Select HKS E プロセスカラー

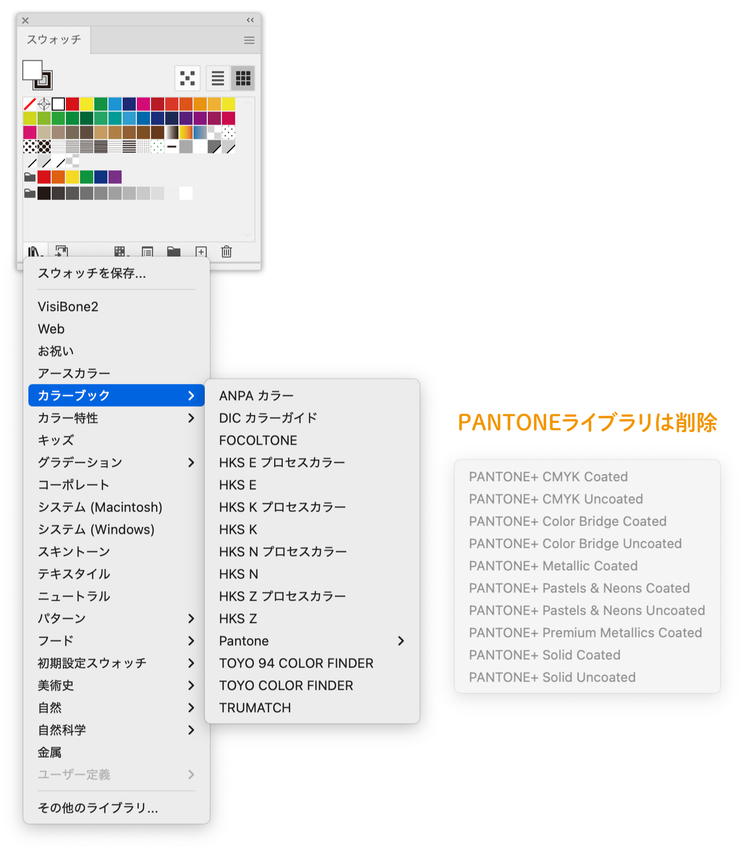pyautogui.click(x=312, y=462)
